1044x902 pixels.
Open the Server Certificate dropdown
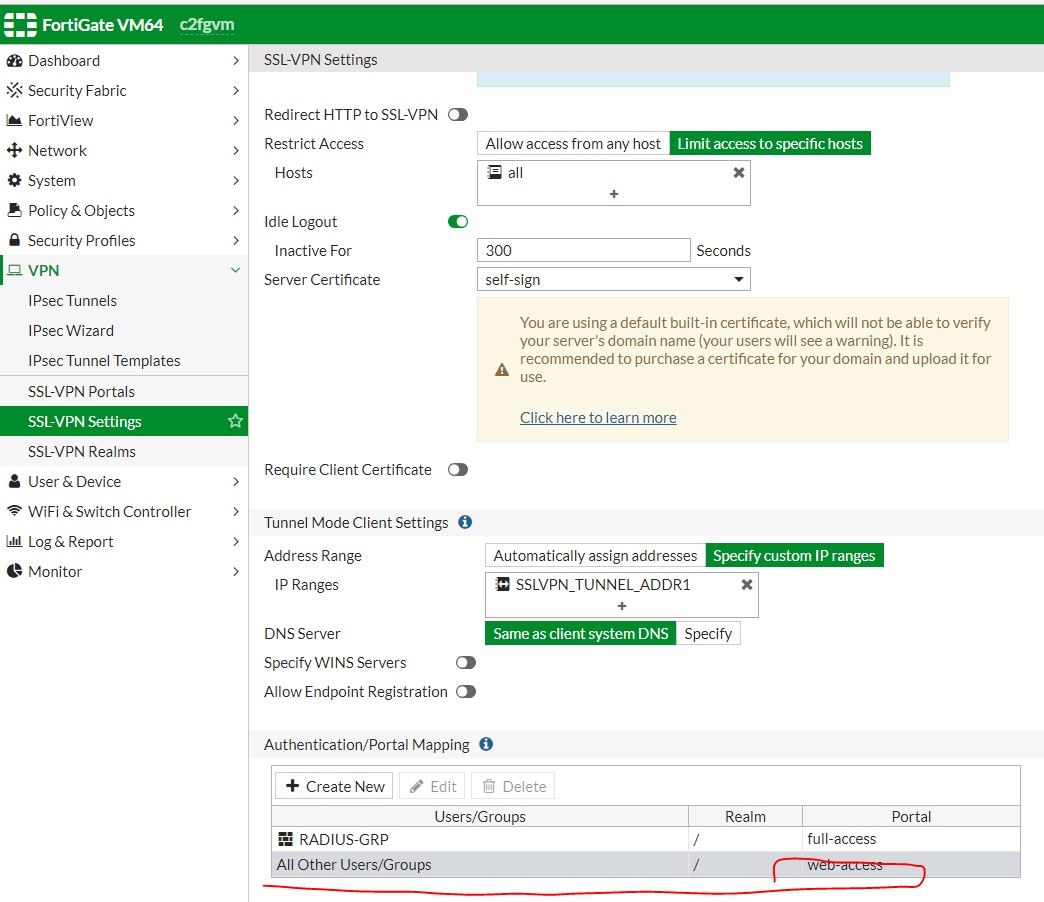tap(613, 280)
